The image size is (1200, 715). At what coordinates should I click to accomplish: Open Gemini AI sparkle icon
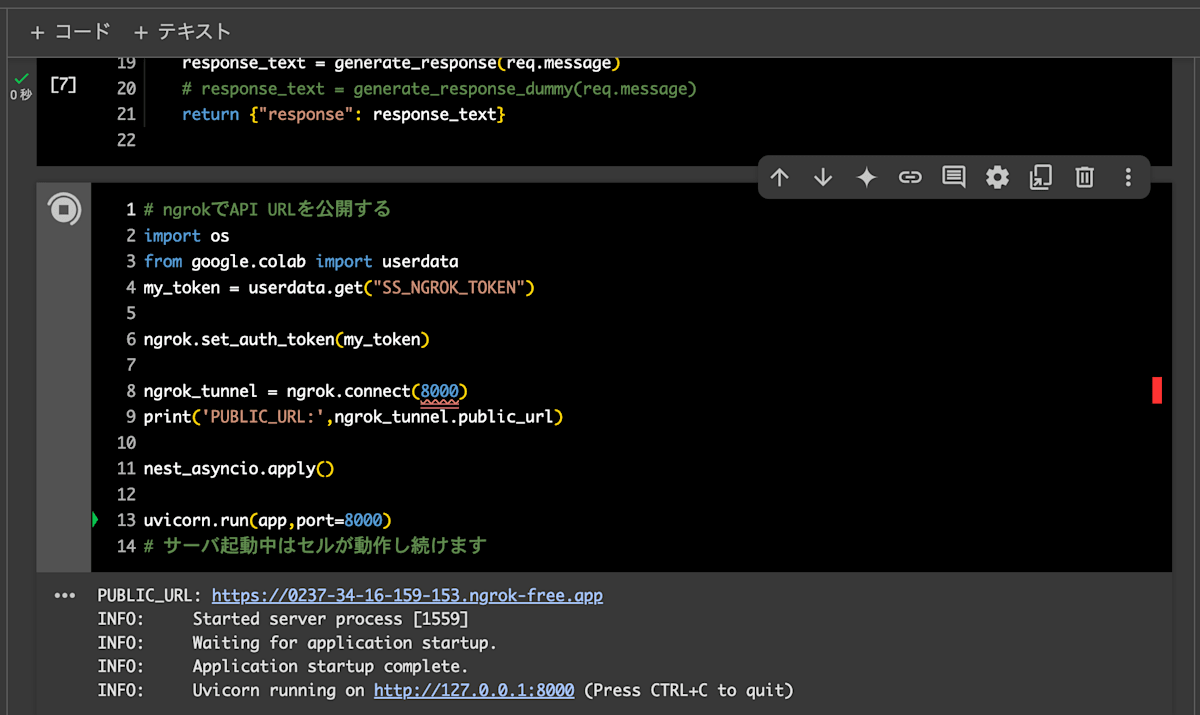click(867, 177)
